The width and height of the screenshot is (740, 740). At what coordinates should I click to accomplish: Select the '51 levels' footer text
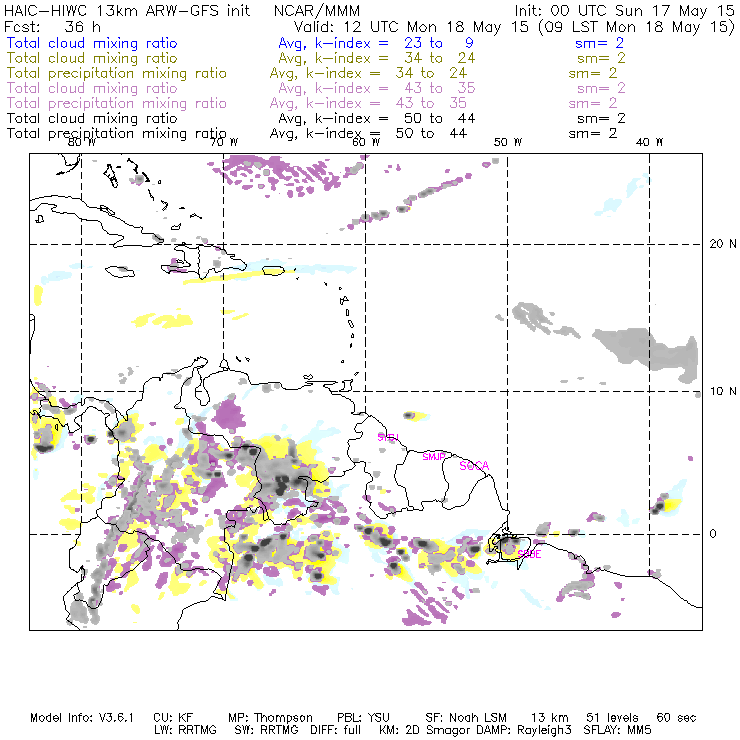(x=612, y=718)
